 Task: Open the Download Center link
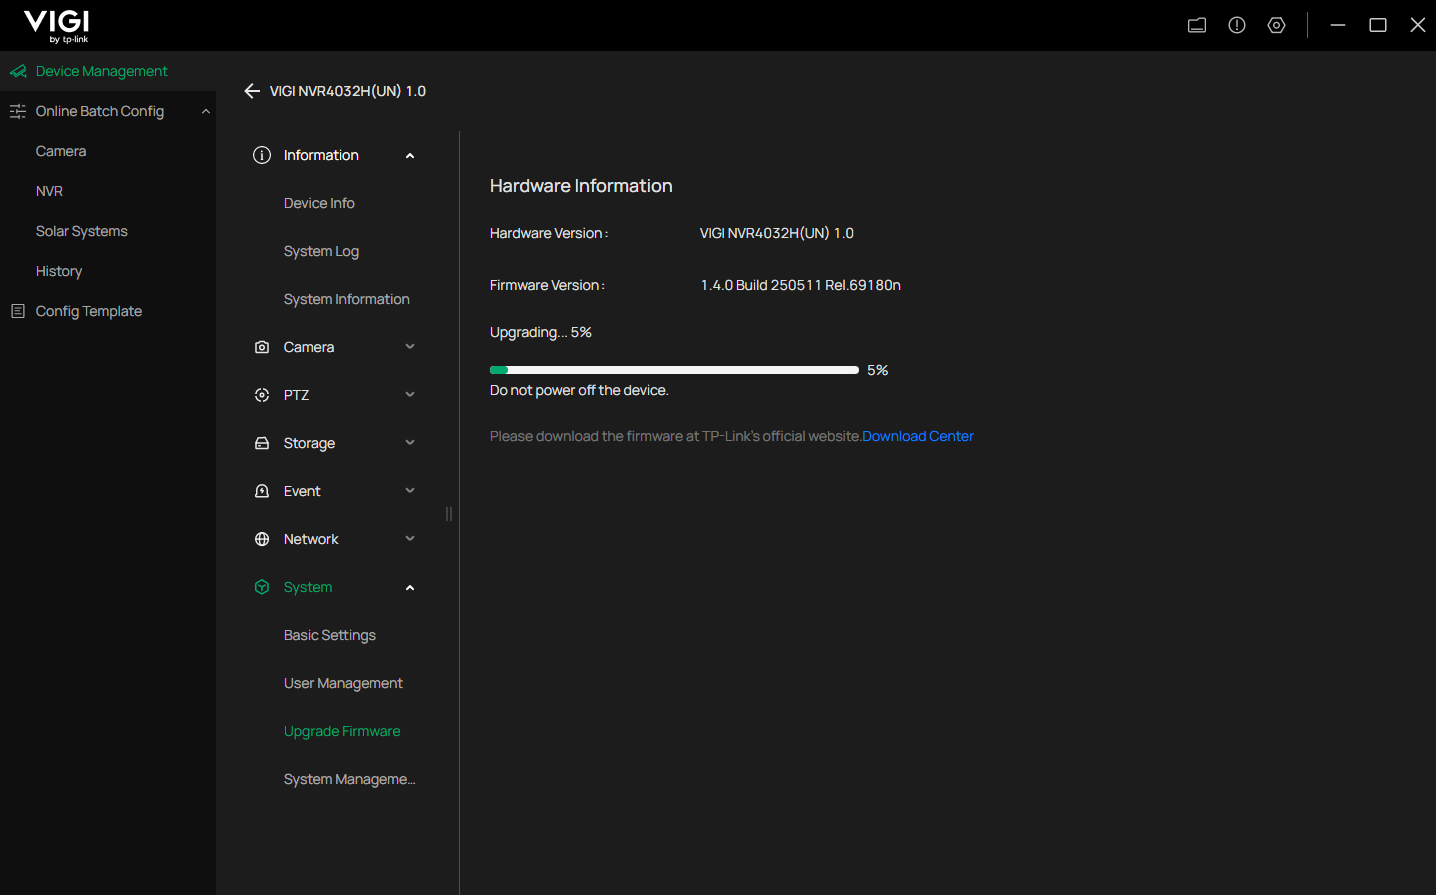click(917, 436)
